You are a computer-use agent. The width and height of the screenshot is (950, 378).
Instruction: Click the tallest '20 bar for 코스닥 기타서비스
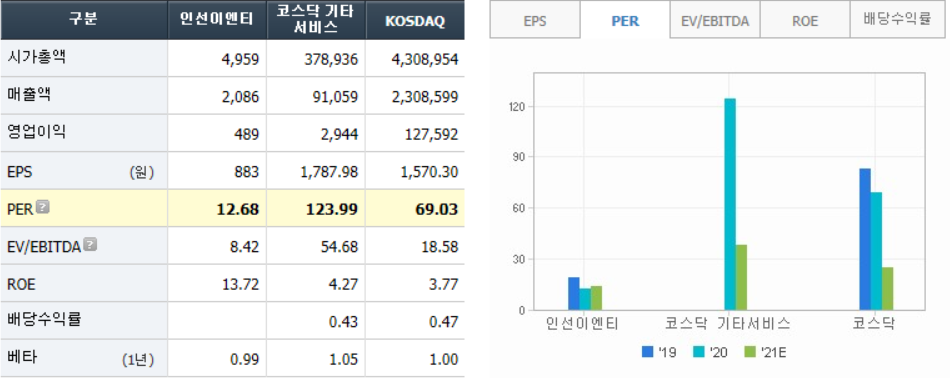[730, 204]
